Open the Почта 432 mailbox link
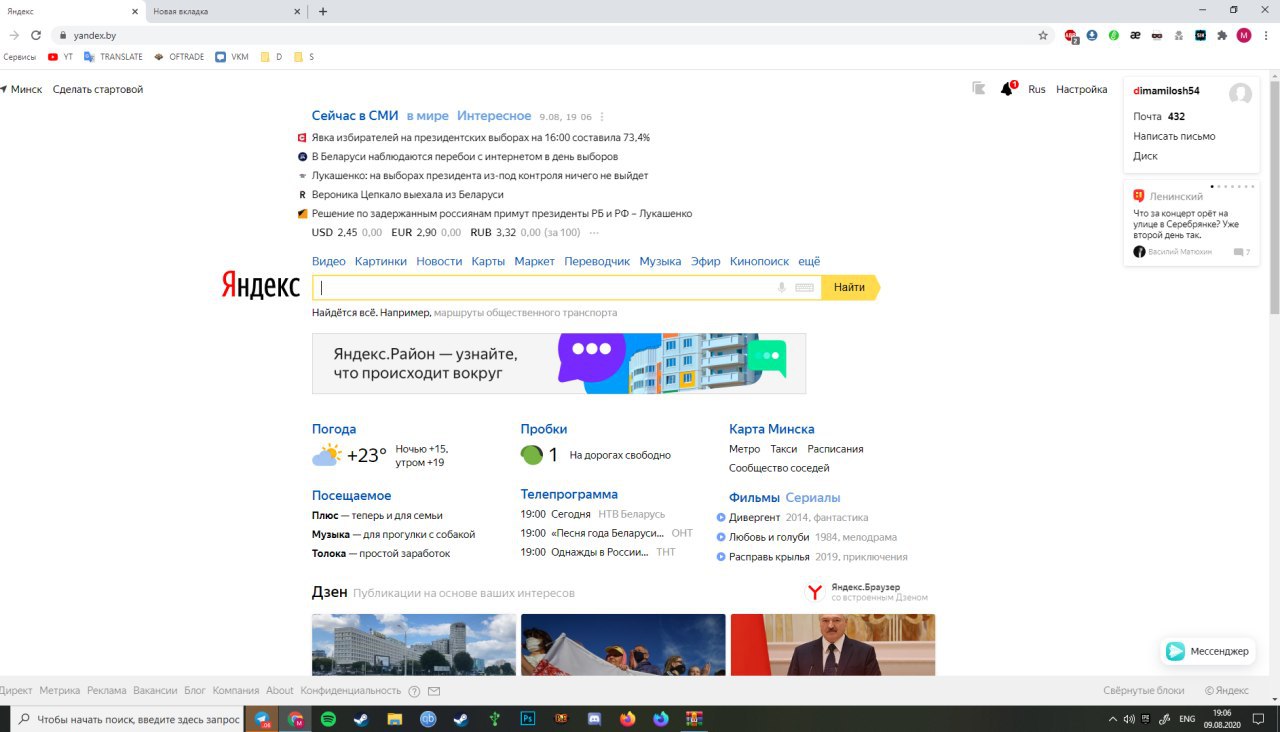Viewport: 1280px width, 732px height. tap(1159, 116)
